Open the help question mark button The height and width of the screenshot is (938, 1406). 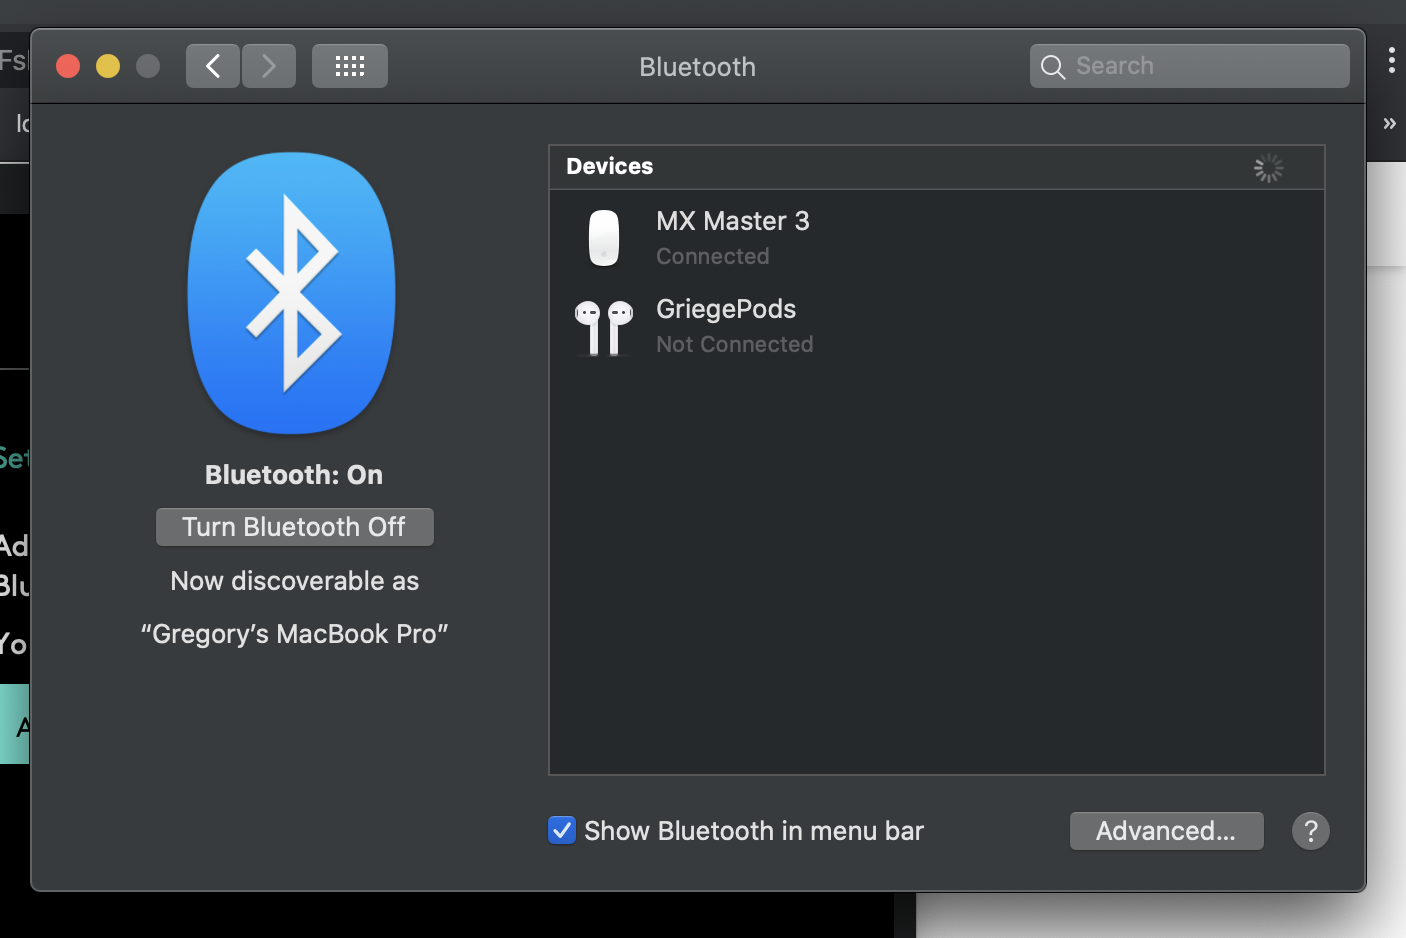click(1310, 831)
